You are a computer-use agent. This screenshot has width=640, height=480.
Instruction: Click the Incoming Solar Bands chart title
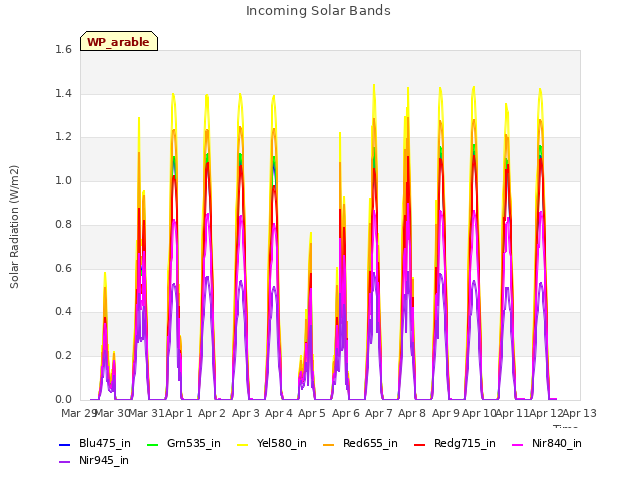pos(318,11)
